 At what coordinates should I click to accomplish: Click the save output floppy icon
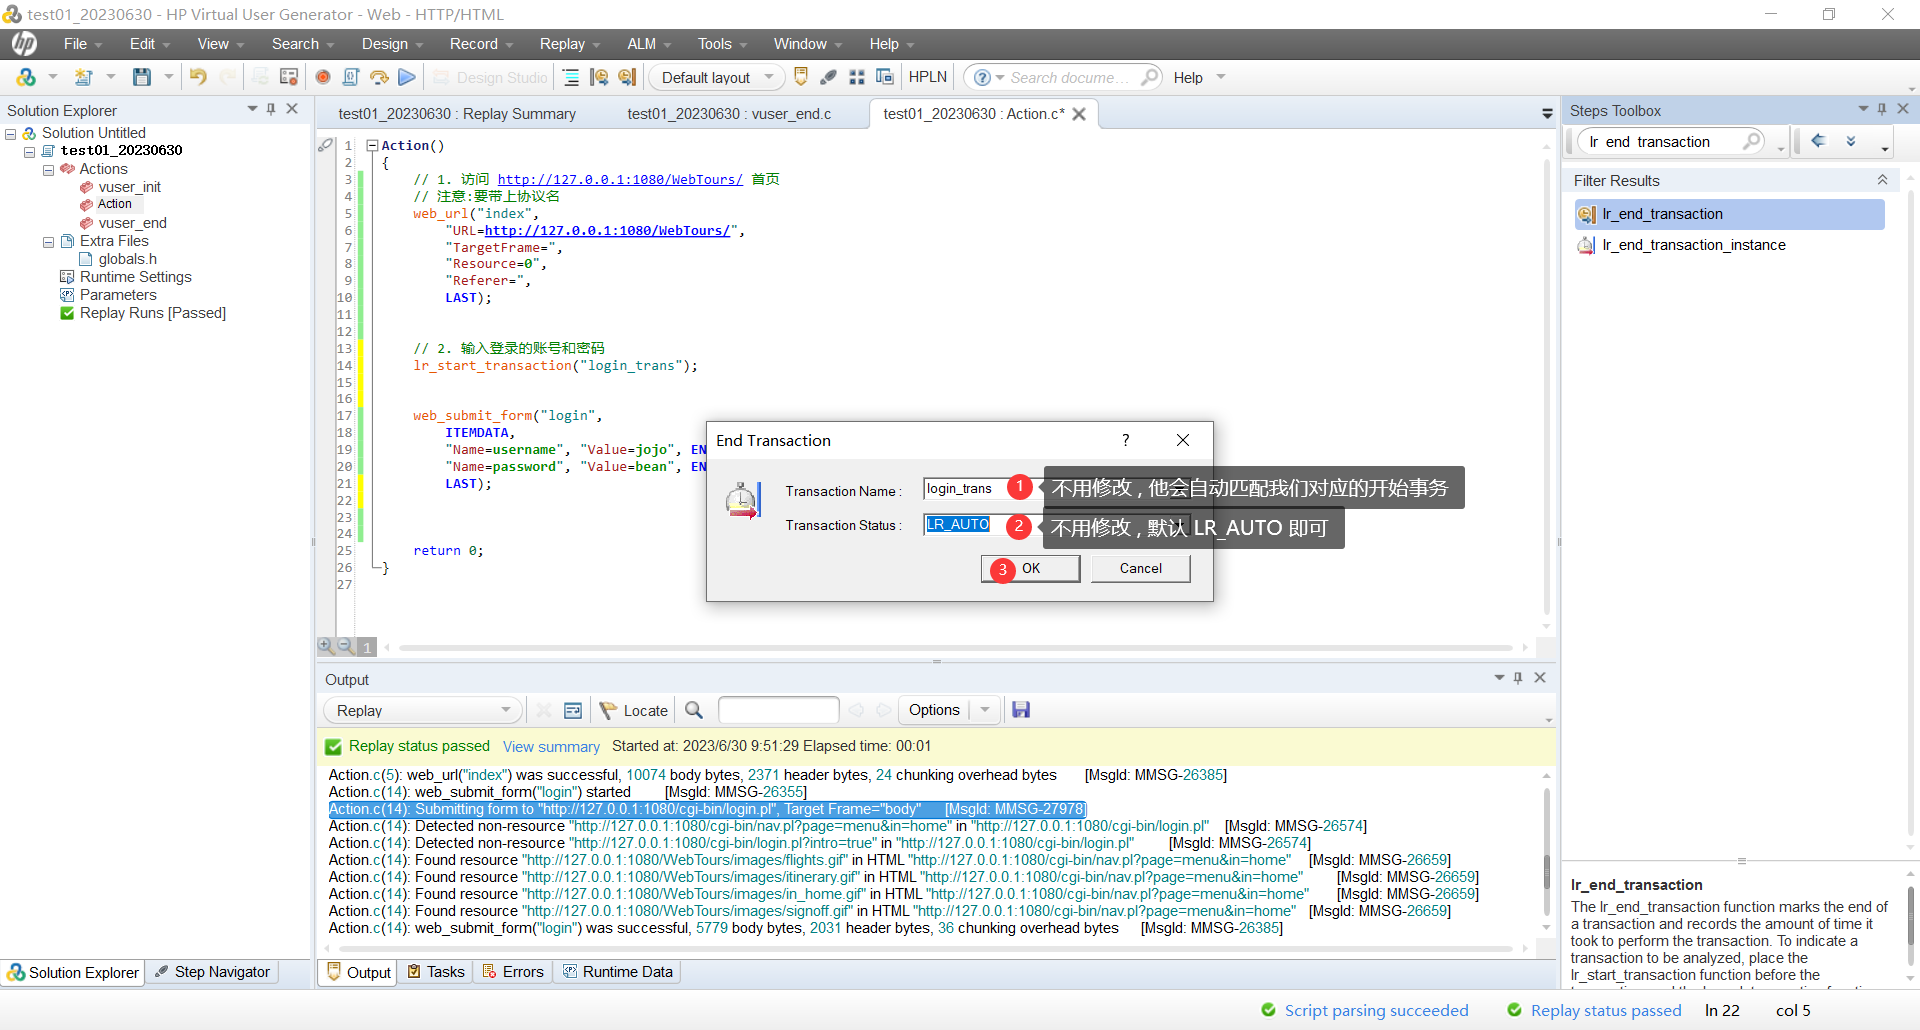coord(1021,710)
